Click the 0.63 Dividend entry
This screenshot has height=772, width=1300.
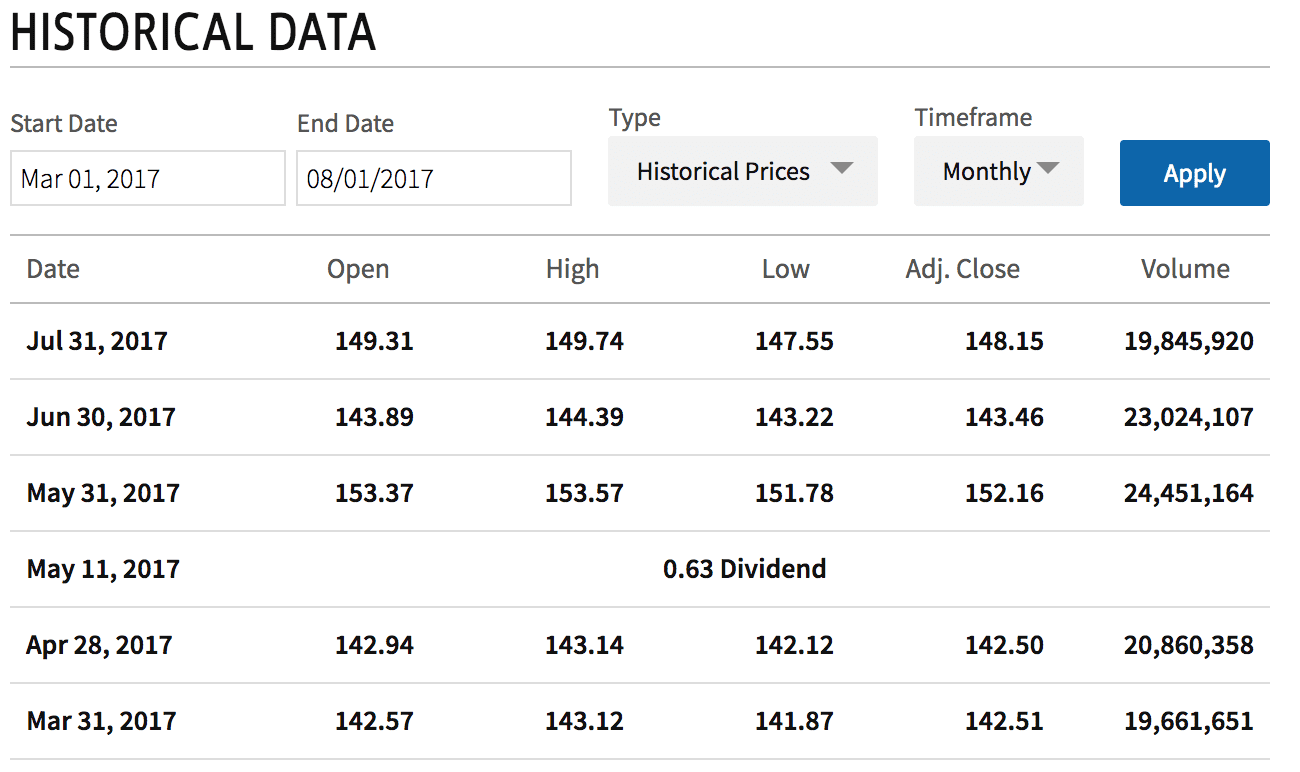tap(744, 569)
